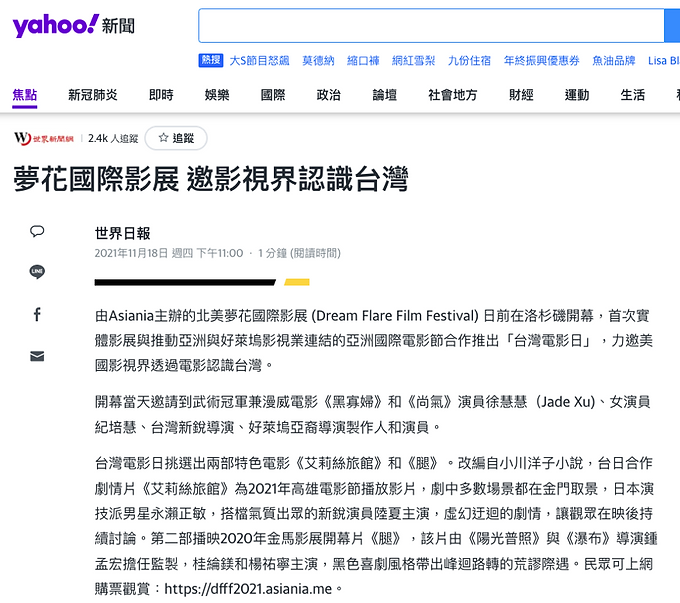Click the comment speech bubble icon
The image size is (680, 603).
click(x=37, y=231)
